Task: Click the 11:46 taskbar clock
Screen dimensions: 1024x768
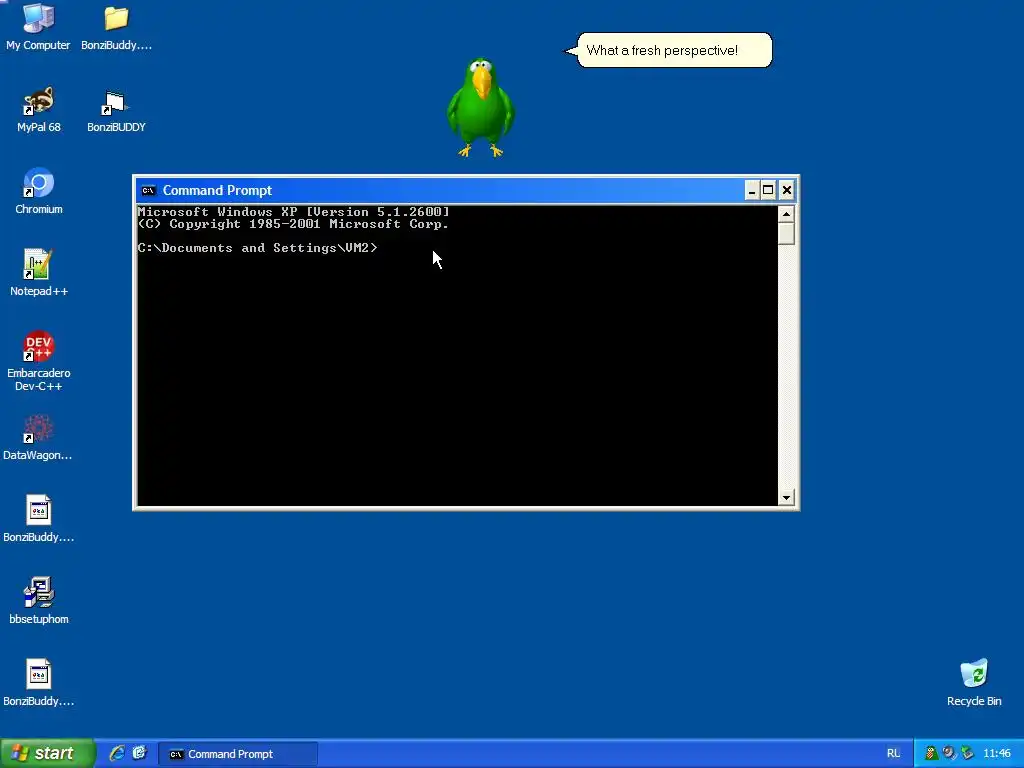Action: click(x=997, y=754)
